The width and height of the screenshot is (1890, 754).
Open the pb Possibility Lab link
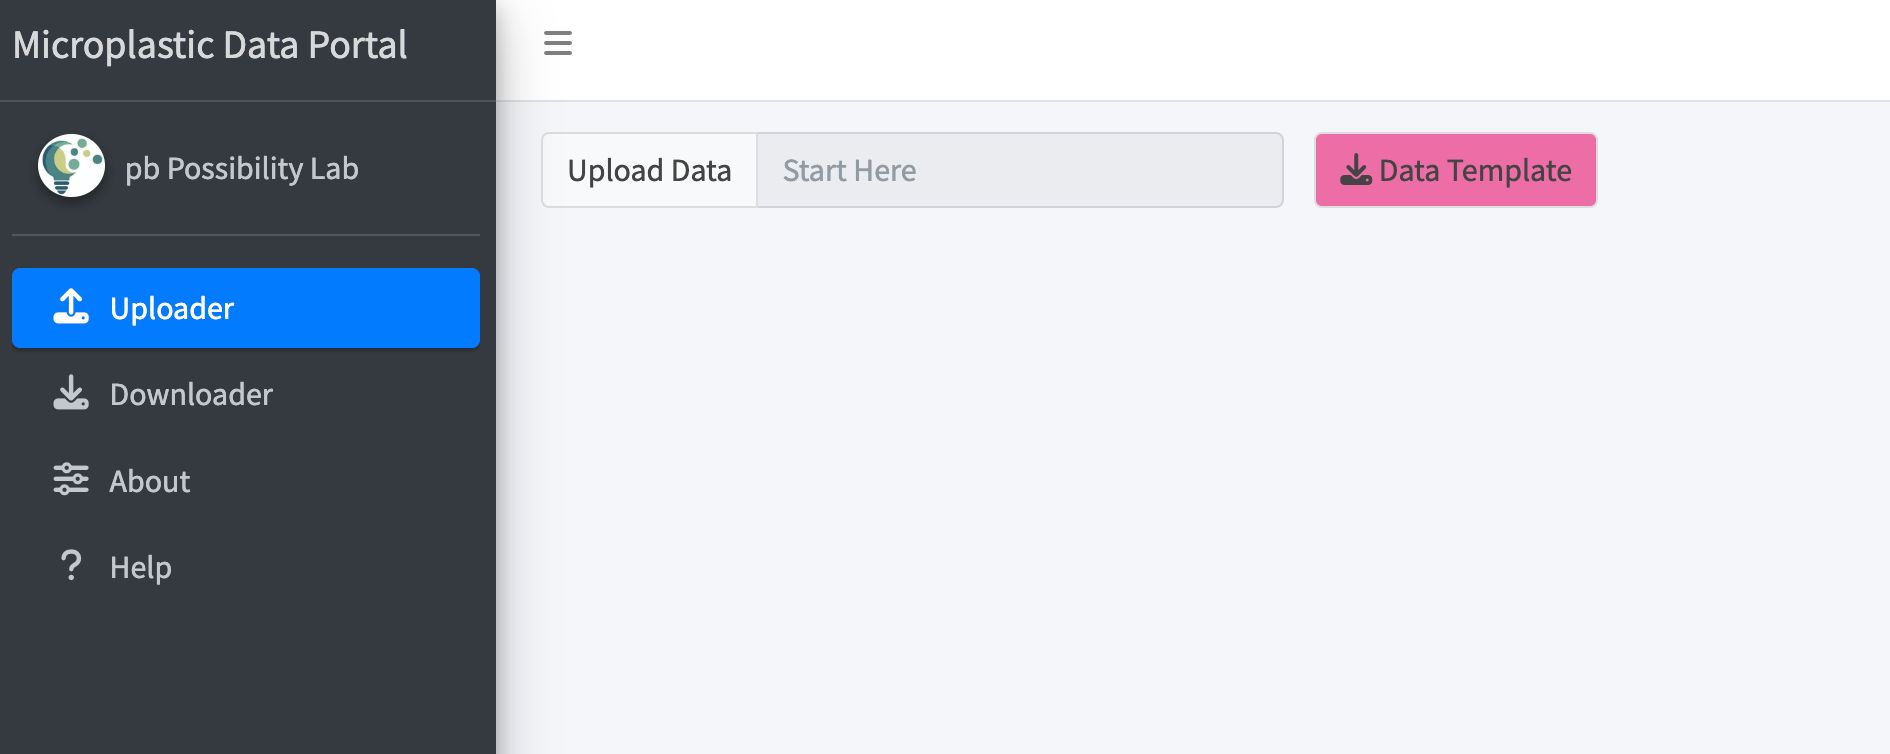(241, 169)
